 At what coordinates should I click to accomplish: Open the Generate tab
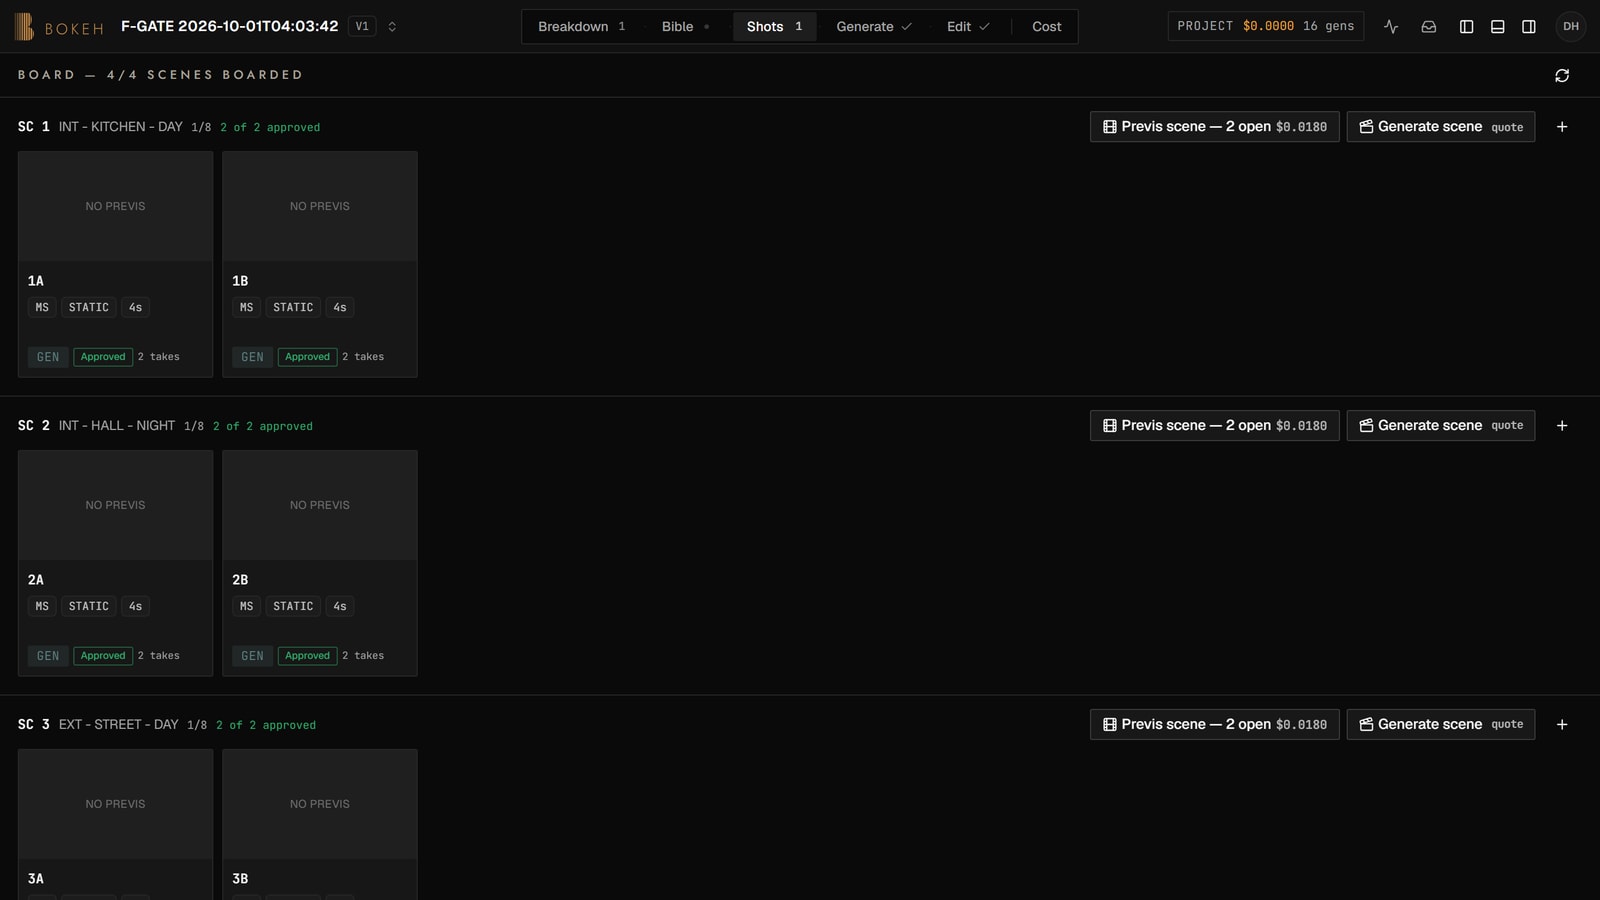(x=874, y=27)
